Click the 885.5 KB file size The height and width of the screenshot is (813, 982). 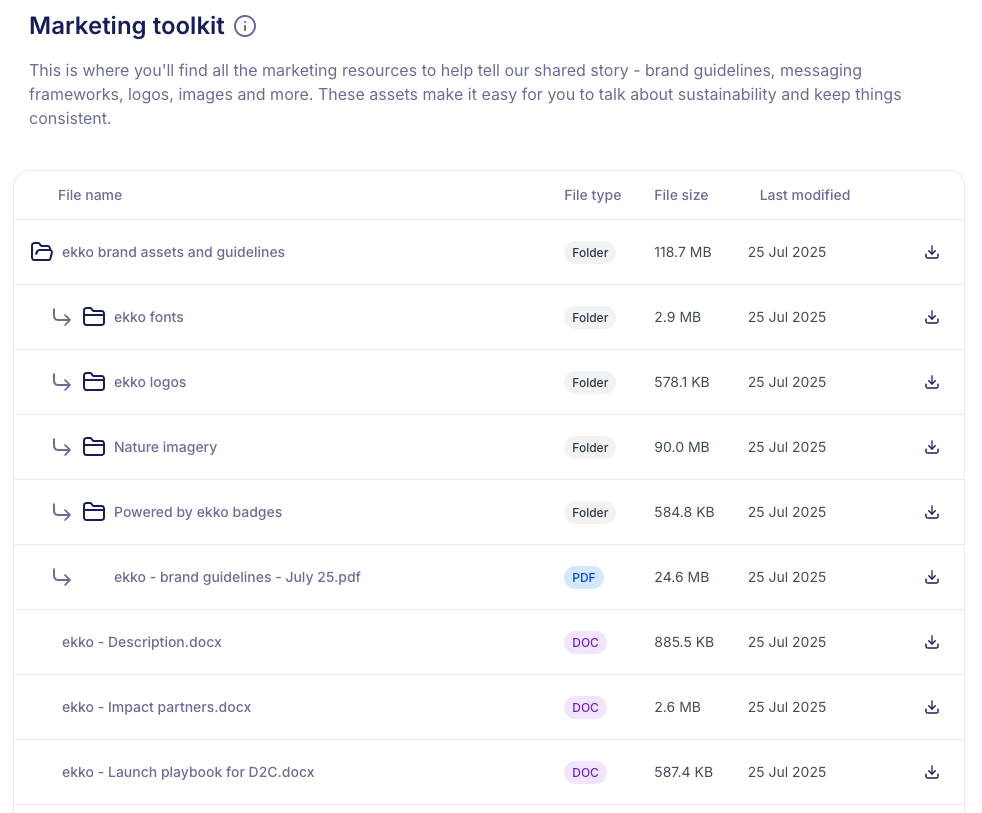(x=684, y=643)
